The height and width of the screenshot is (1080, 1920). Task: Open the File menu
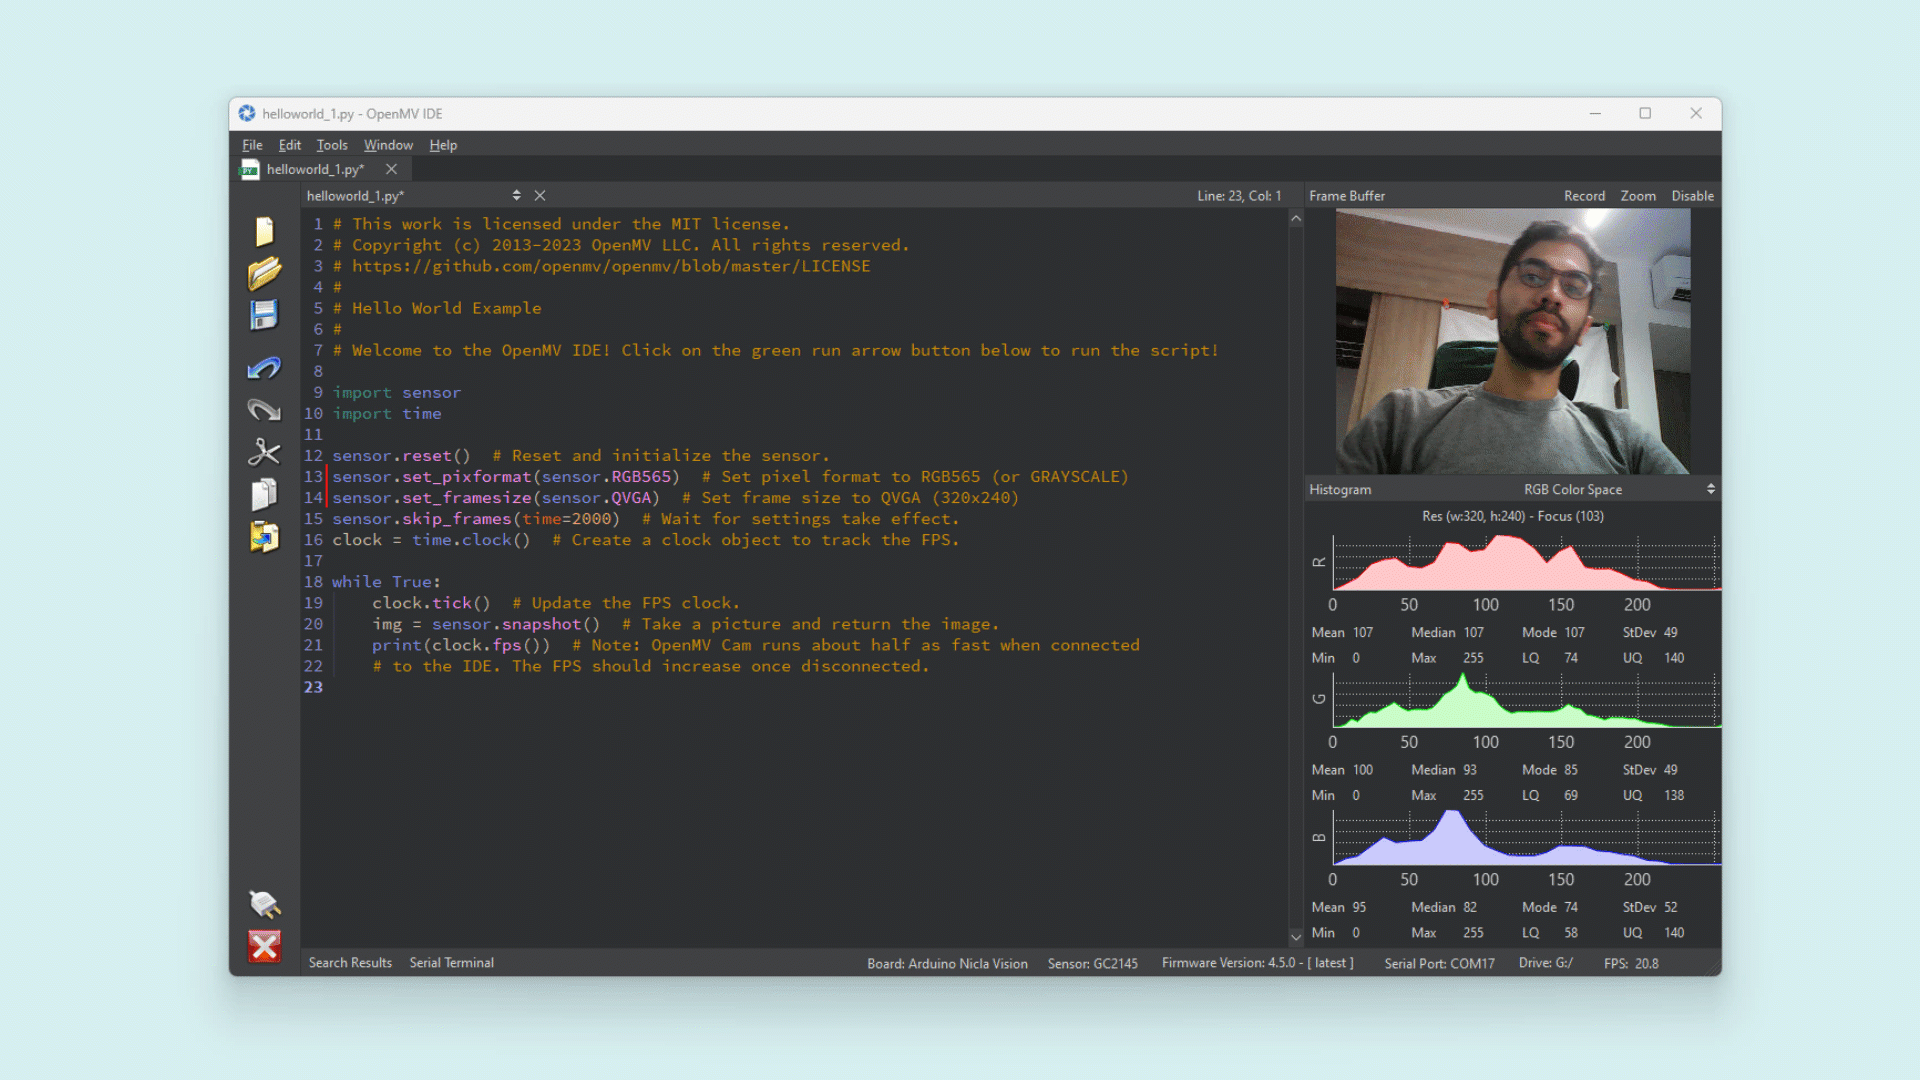(251, 145)
